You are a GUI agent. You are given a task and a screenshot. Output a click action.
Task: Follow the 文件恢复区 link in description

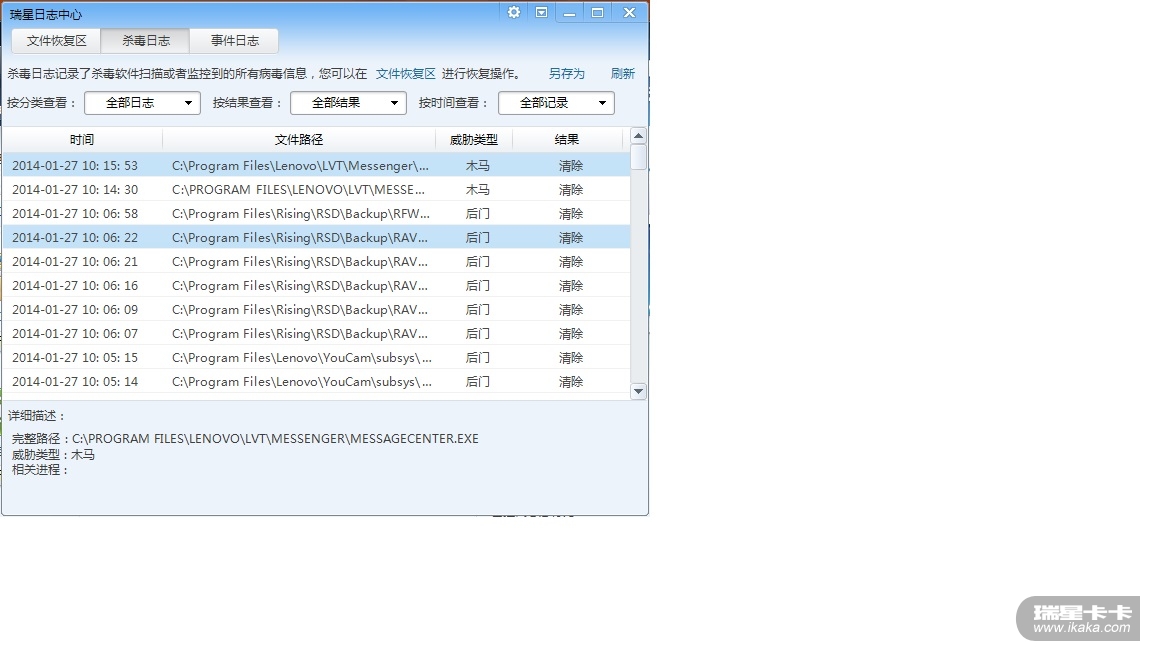click(406, 73)
